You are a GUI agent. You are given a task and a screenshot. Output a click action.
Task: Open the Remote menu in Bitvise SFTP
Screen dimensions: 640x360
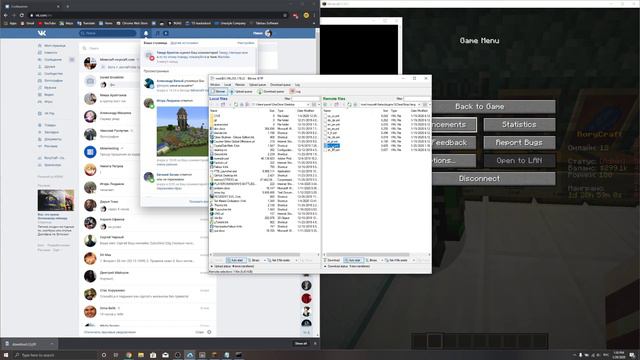(x=240, y=84)
